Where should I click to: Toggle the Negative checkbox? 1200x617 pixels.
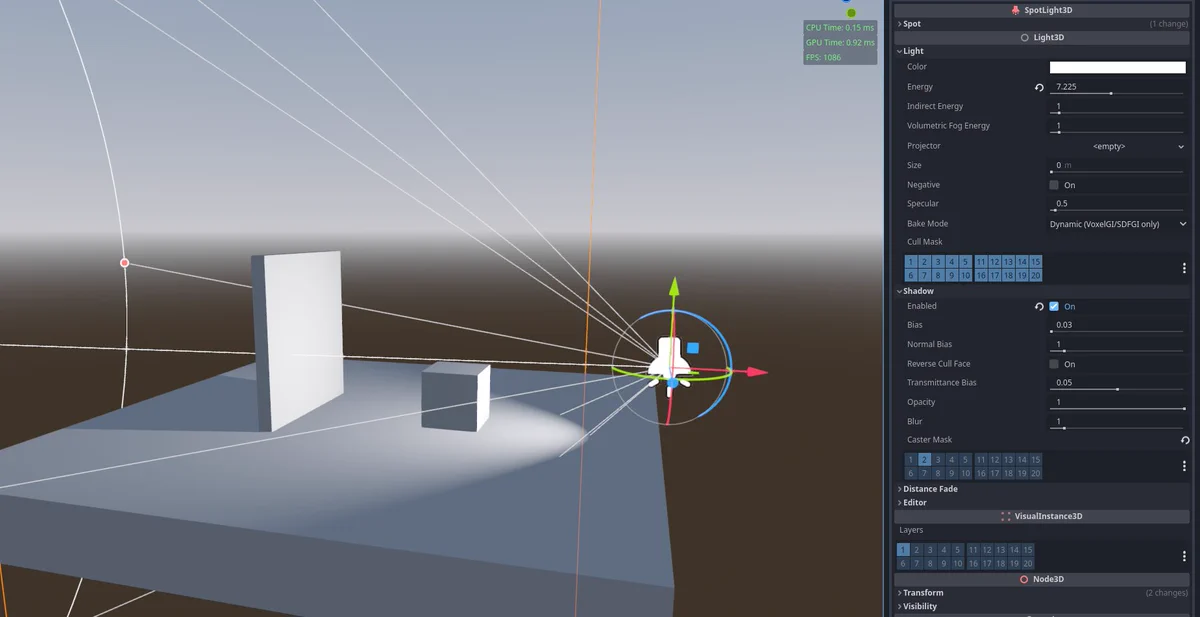(1054, 185)
